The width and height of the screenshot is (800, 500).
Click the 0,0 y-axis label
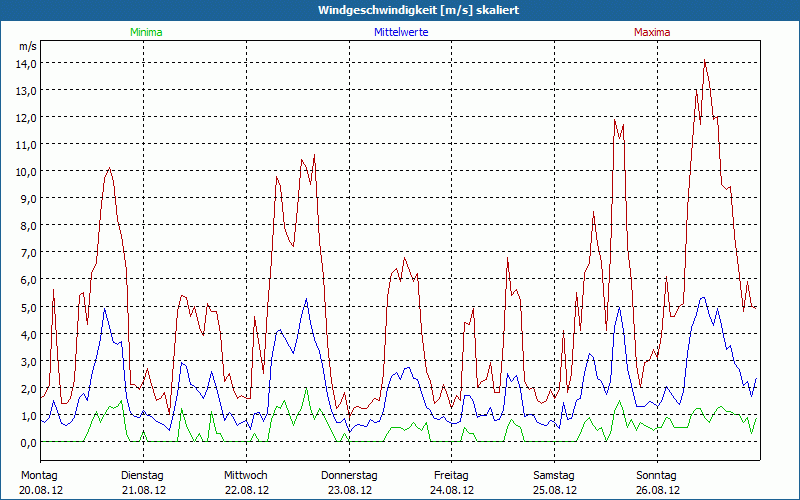(27, 442)
